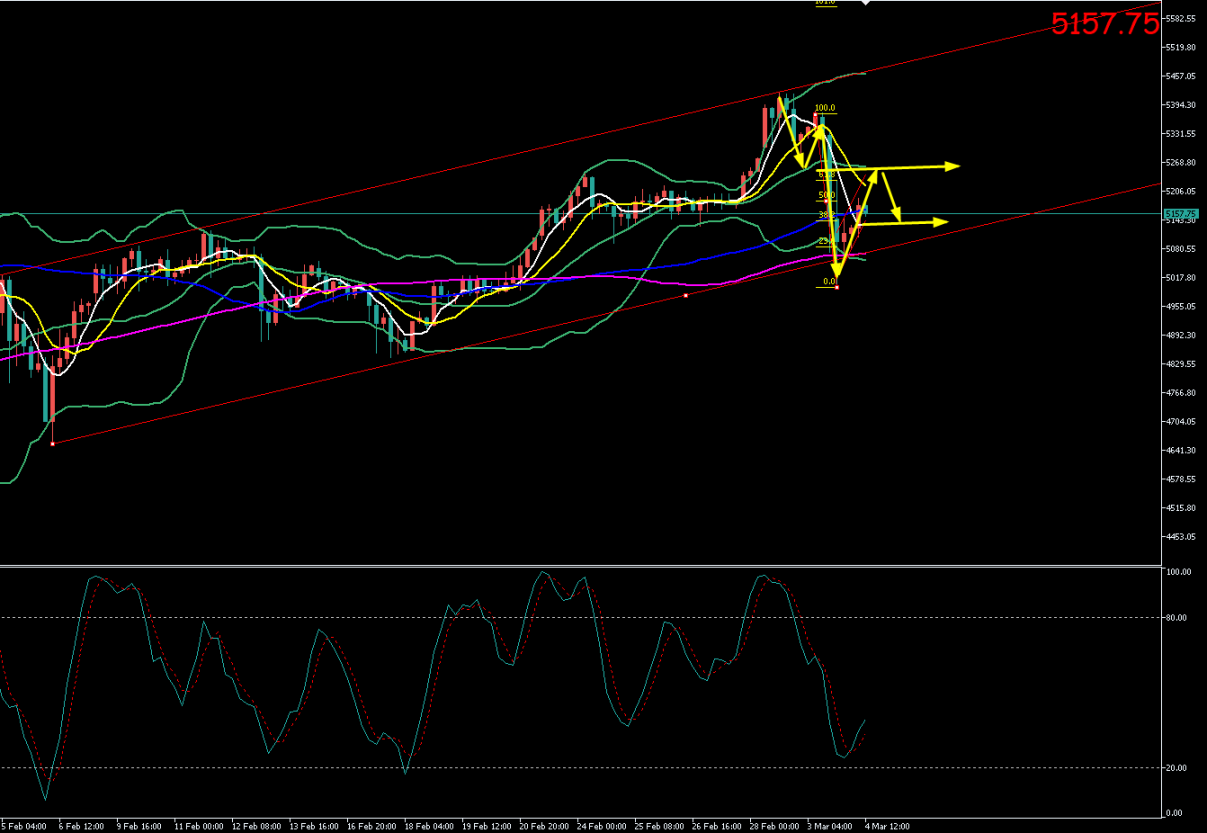The image size is (1207, 833).
Task: Click the 4 Mar 12:00 time label
Action: point(887,827)
